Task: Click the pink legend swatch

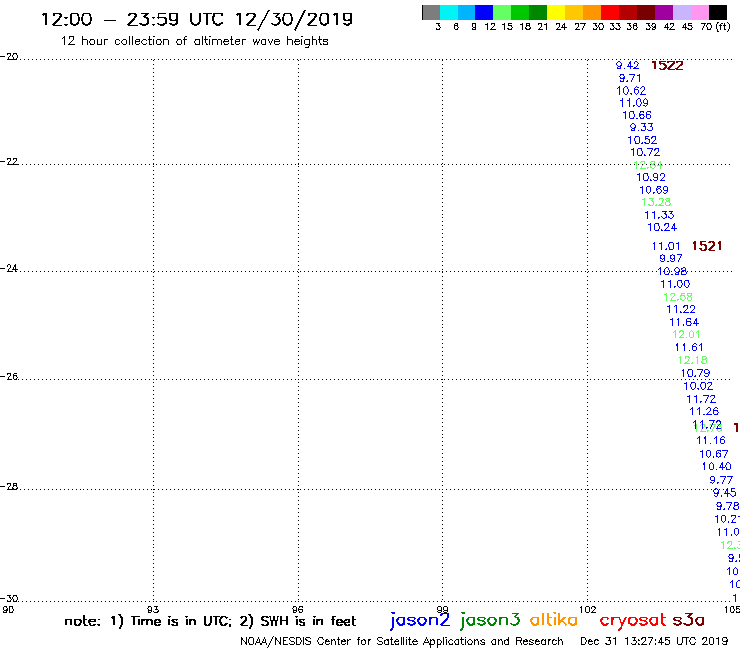Action: pyautogui.click(x=700, y=12)
